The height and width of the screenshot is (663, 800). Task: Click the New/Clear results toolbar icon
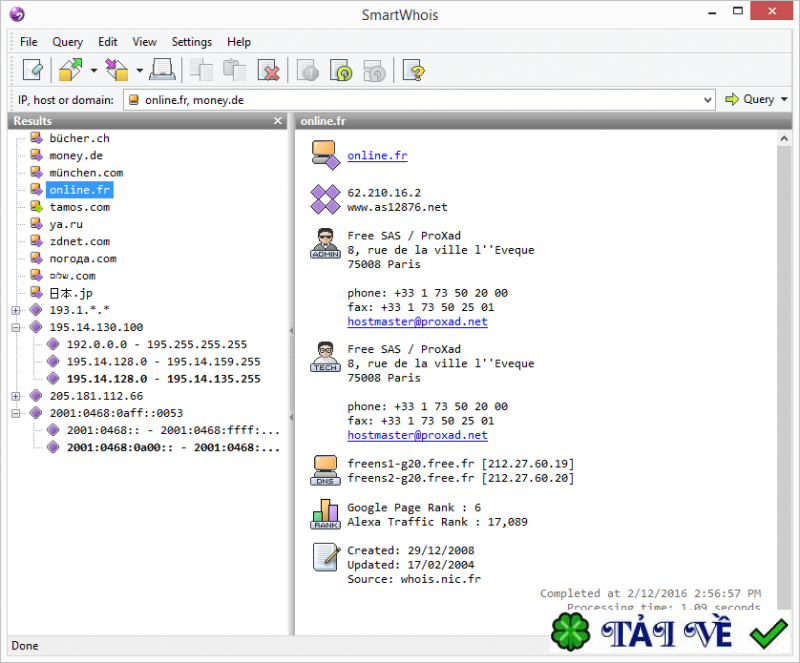coord(33,70)
